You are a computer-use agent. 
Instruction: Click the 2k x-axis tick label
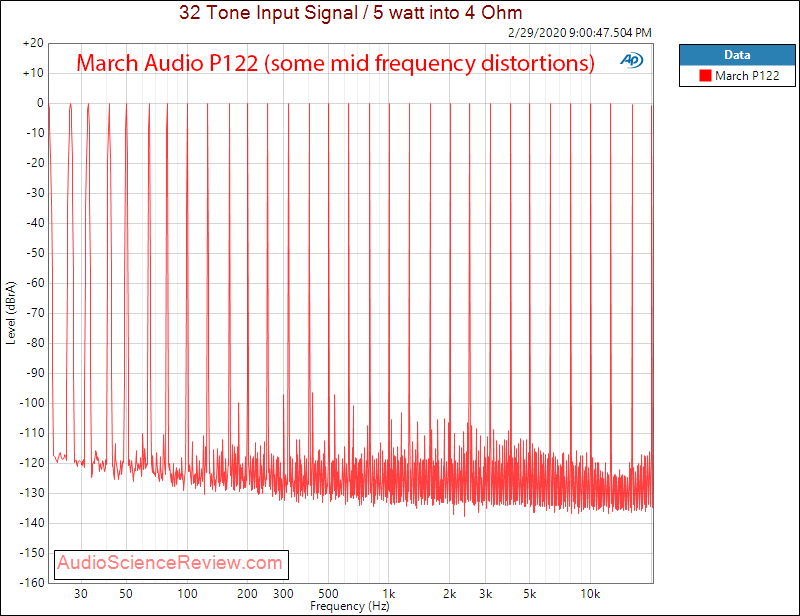[449, 594]
